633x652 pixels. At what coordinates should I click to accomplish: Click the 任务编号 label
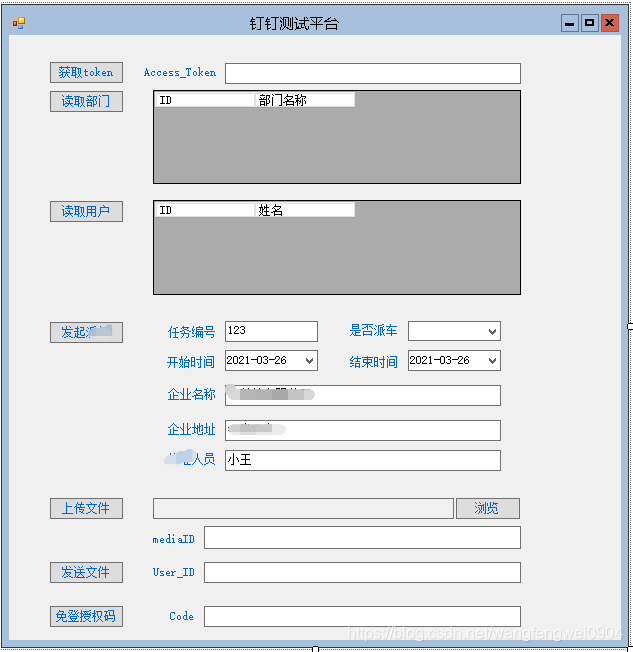[x=191, y=332]
